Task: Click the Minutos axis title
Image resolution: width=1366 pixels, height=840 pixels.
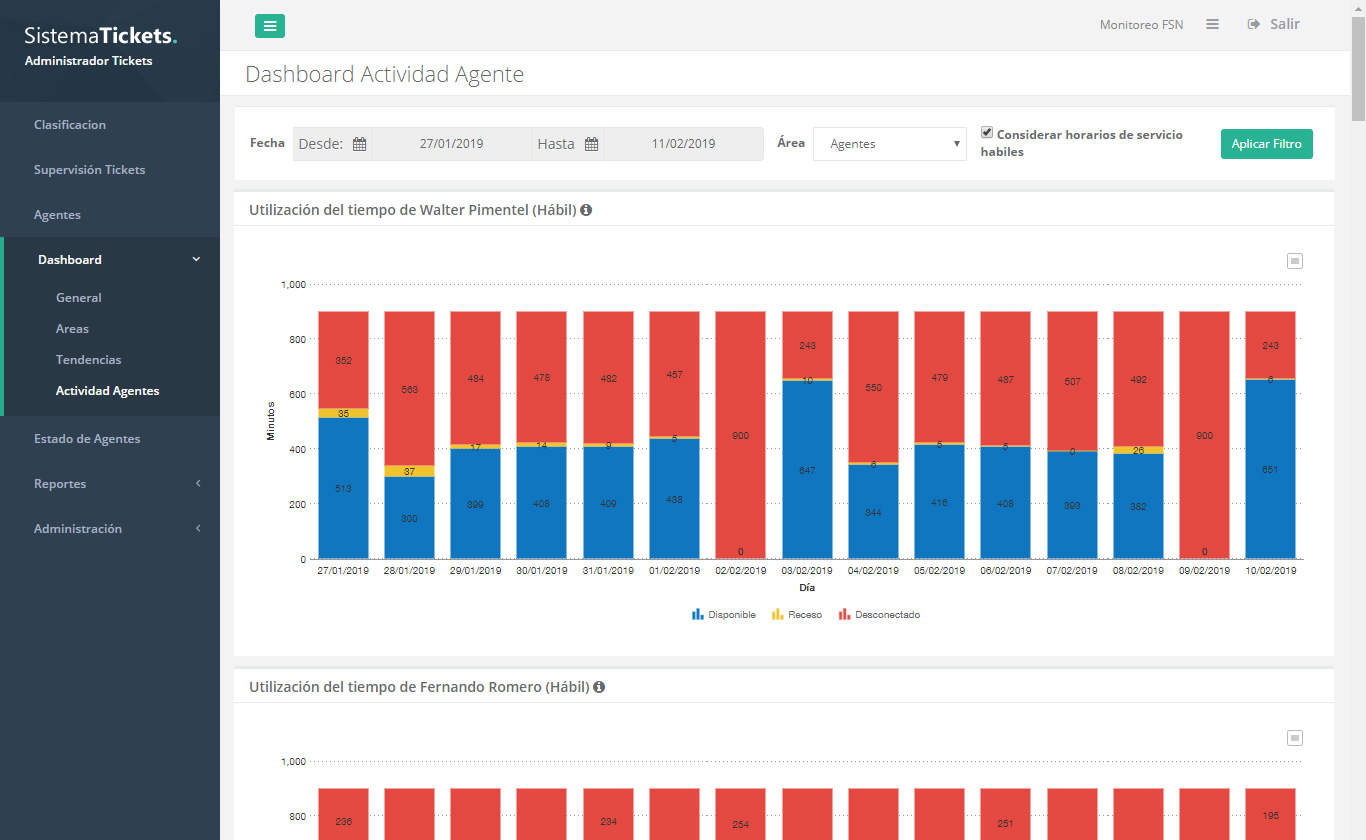Action: click(271, 421)
